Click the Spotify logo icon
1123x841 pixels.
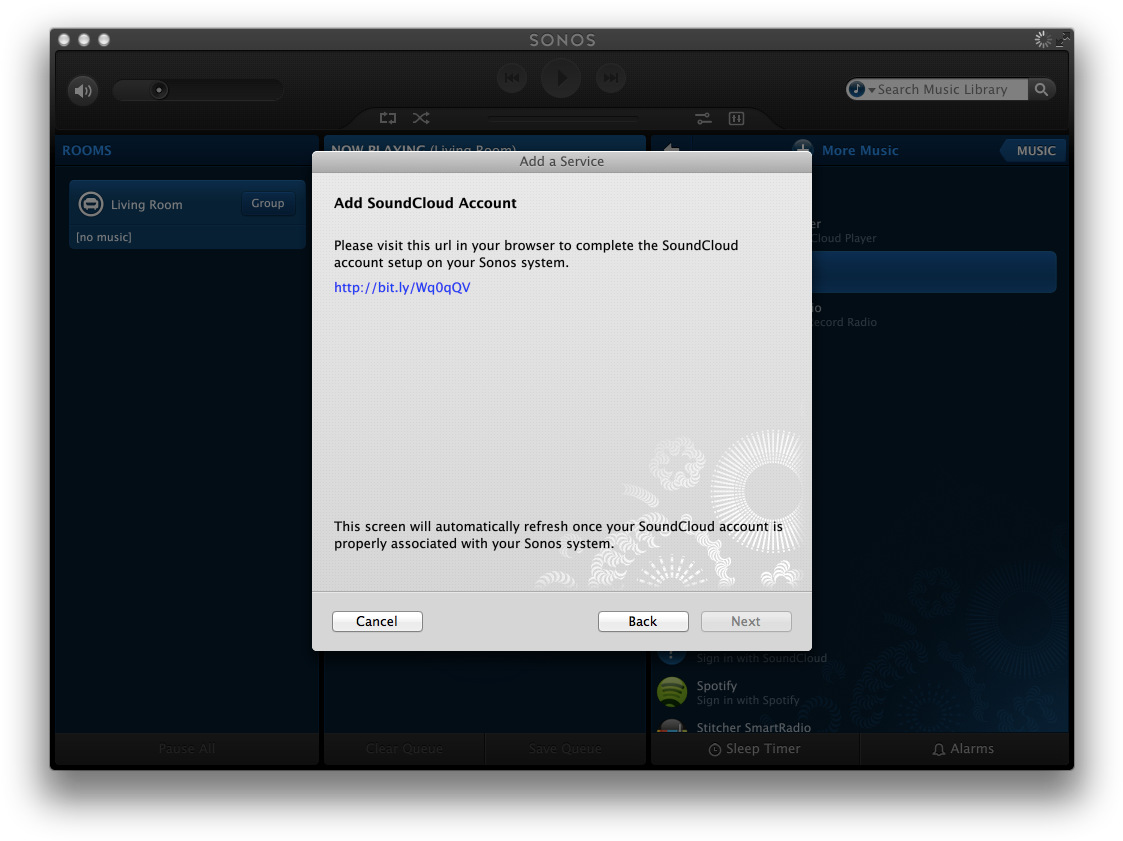coord(672,692)
